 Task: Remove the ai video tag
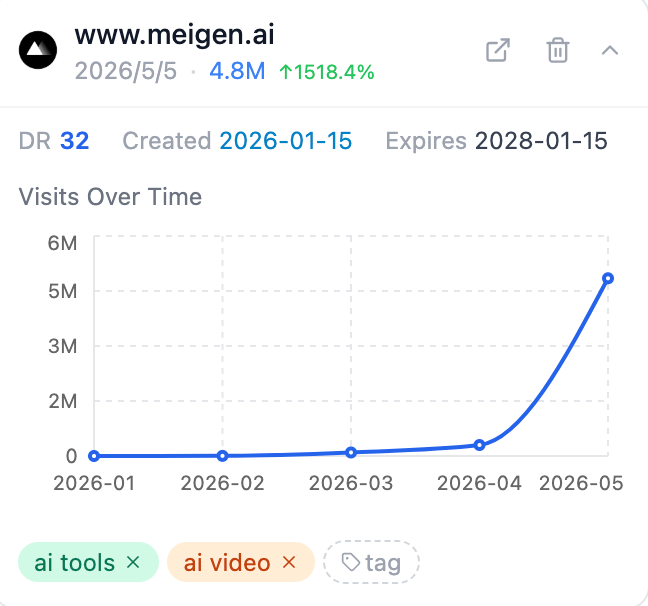coord(289,562)
